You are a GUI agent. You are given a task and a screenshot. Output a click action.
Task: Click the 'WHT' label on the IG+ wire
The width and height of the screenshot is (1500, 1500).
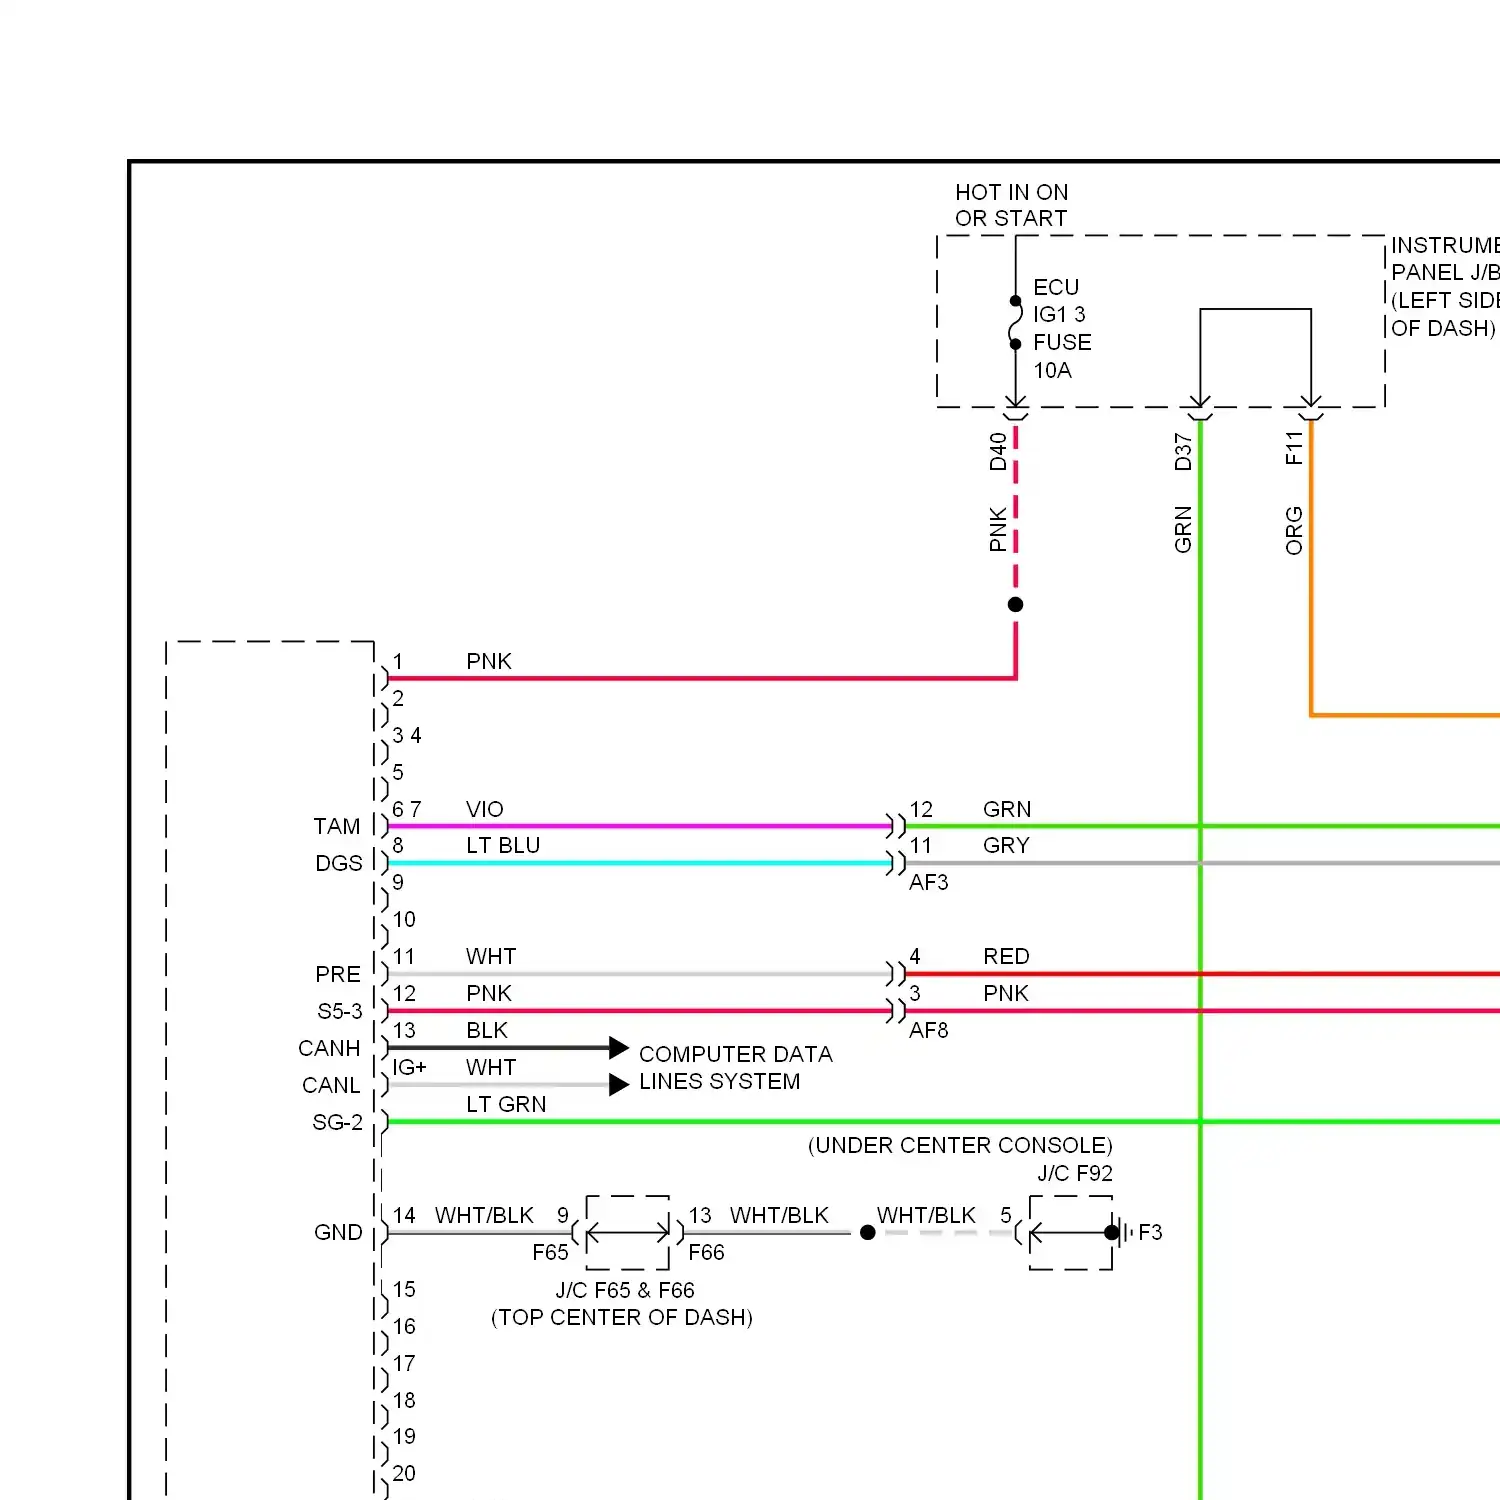click(491, 1067)
